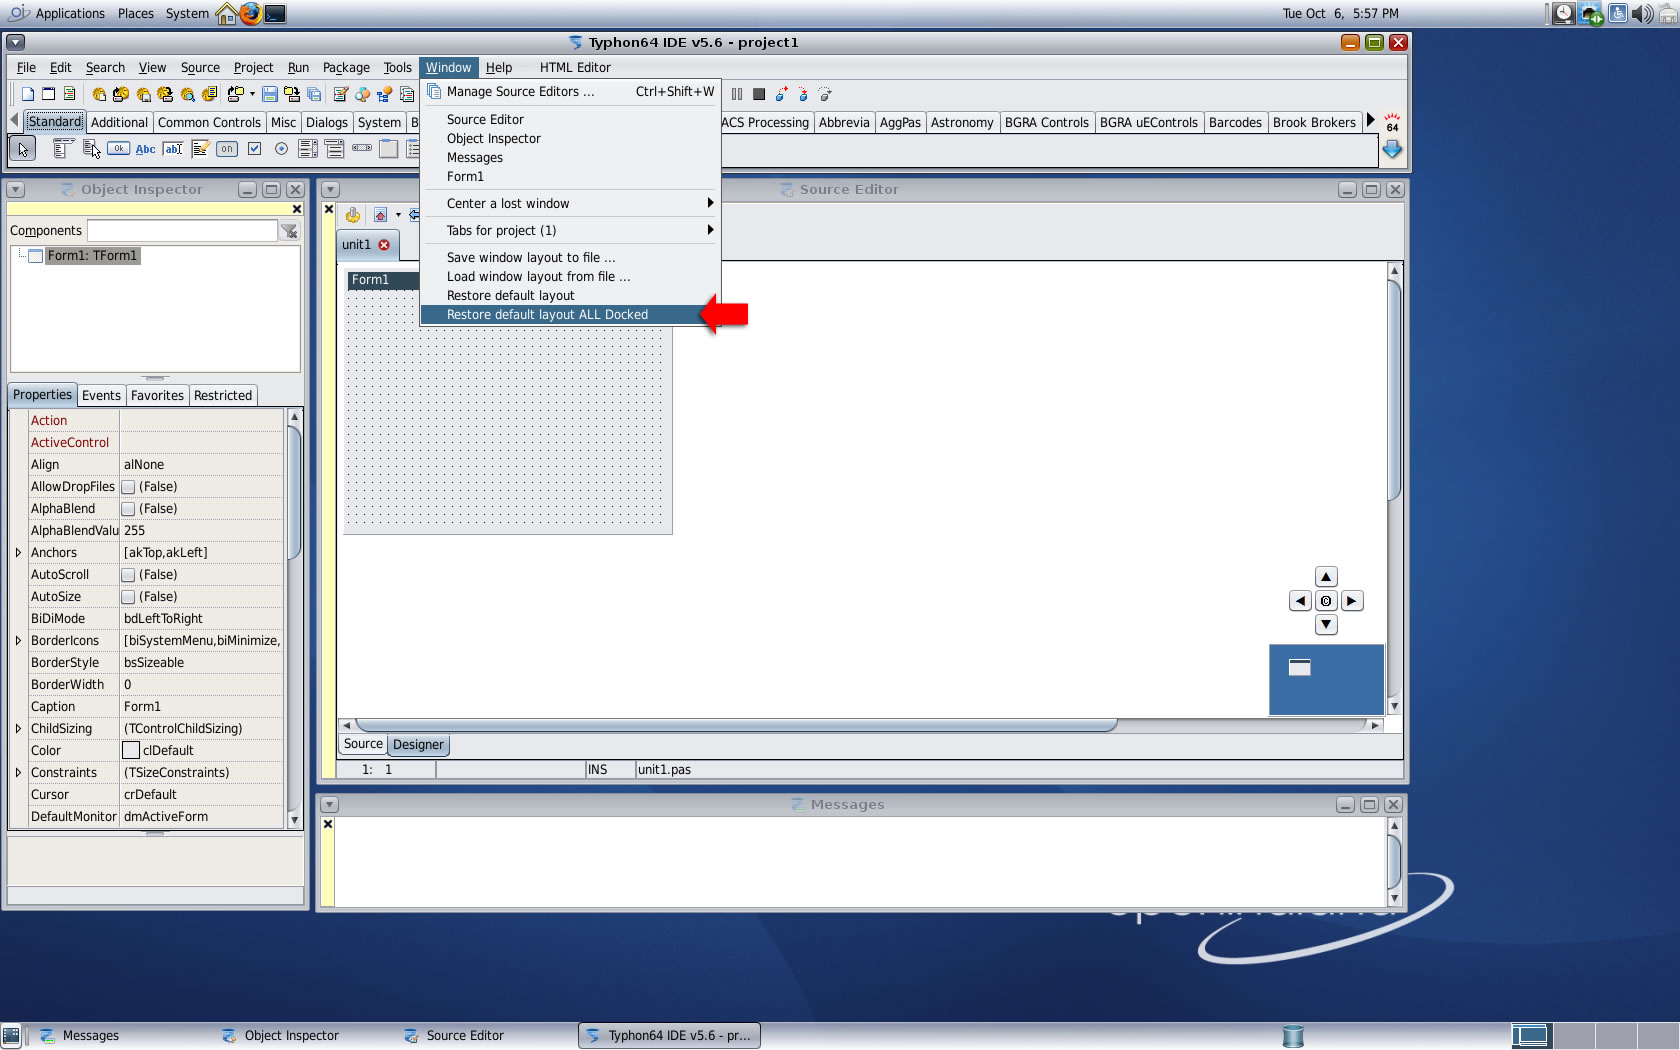Switch to the Favorites tab
The image size is (1680, 1050).
point(157,395)
